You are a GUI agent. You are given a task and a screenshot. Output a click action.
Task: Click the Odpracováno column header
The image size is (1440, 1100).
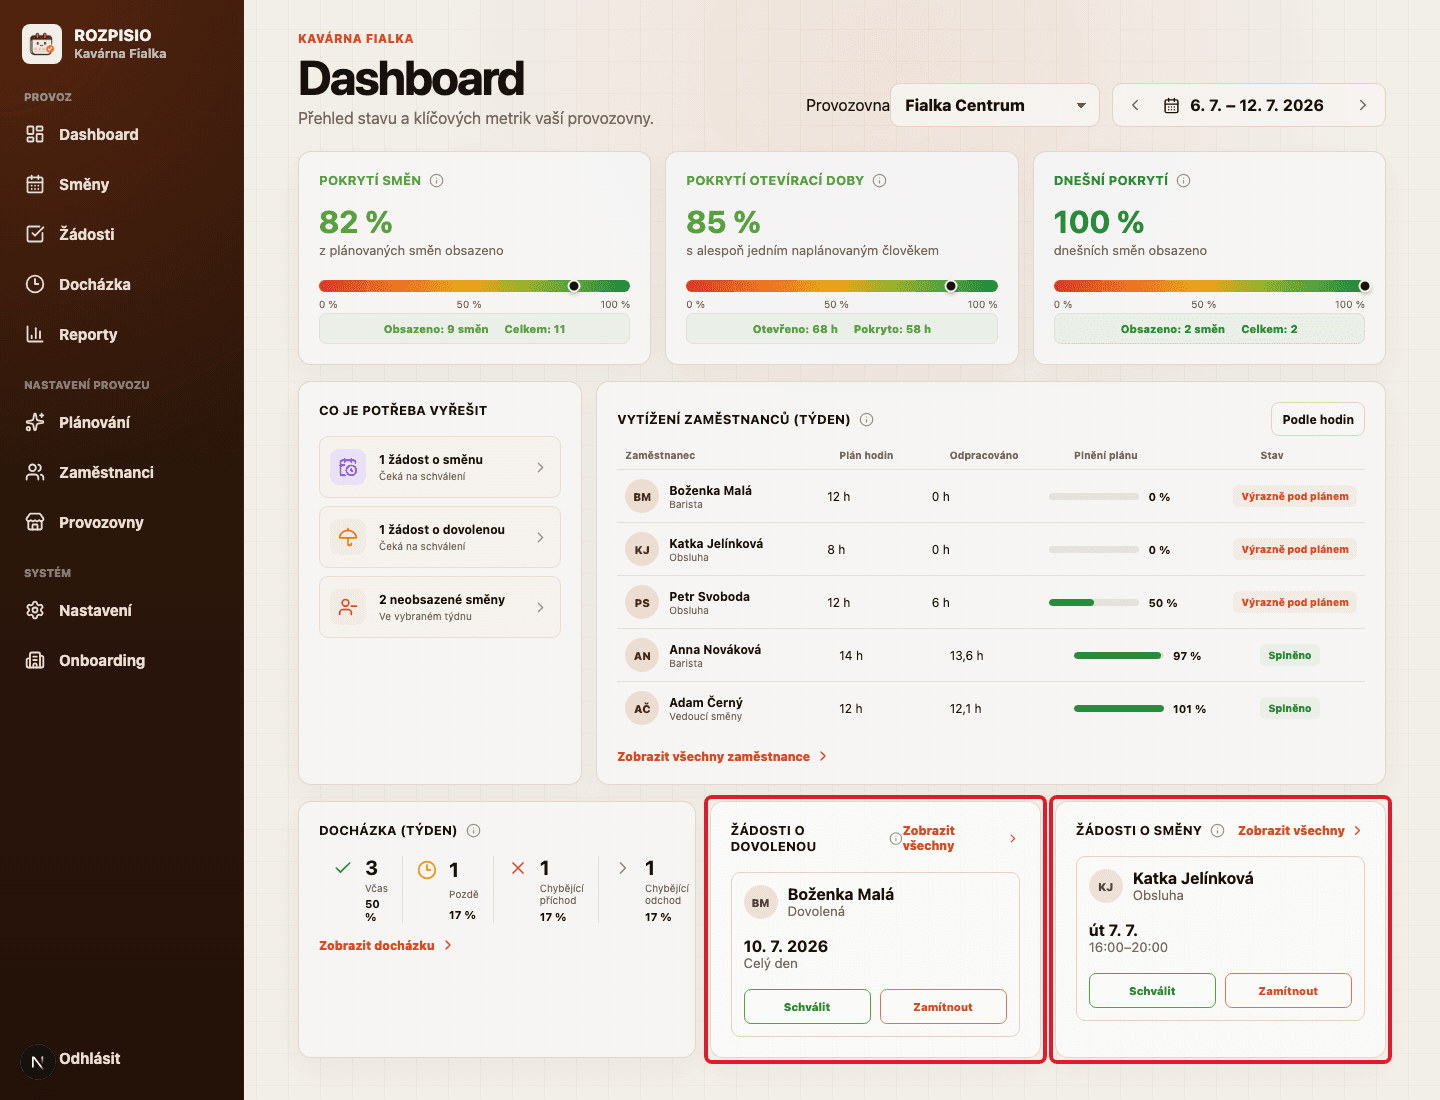(x=984, y=456)
